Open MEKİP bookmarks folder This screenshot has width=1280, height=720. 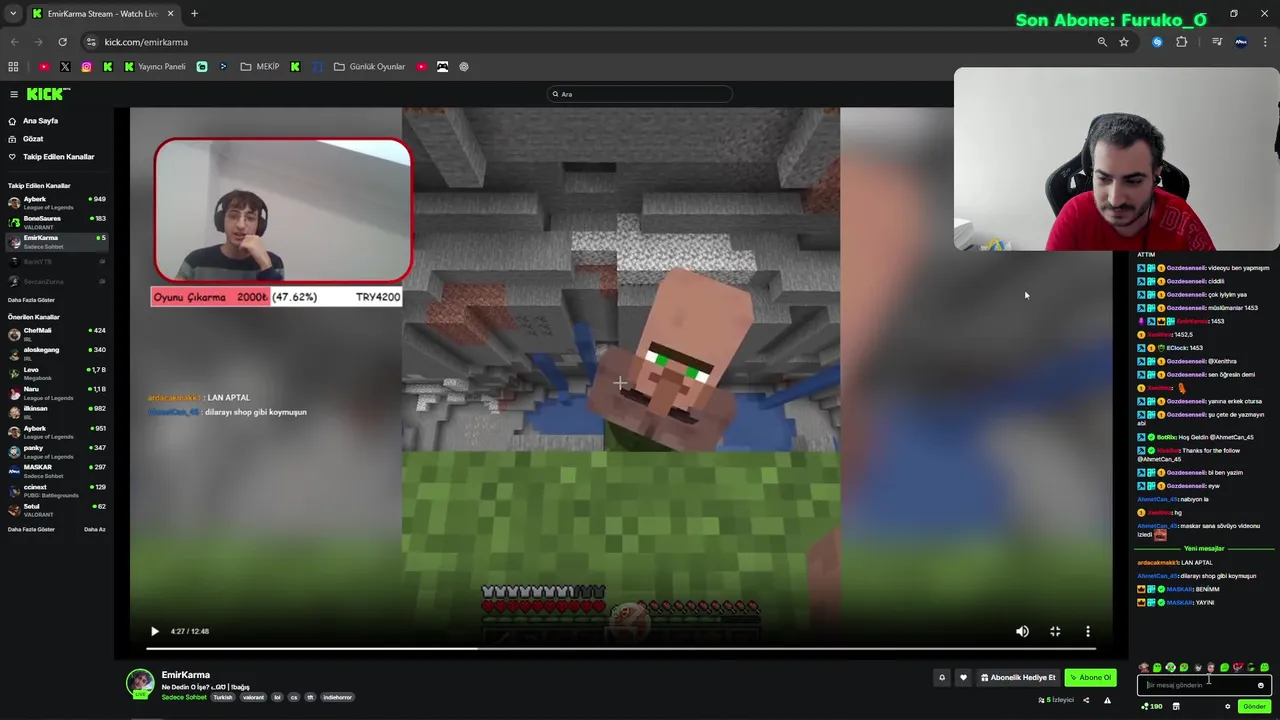(260, 67)
